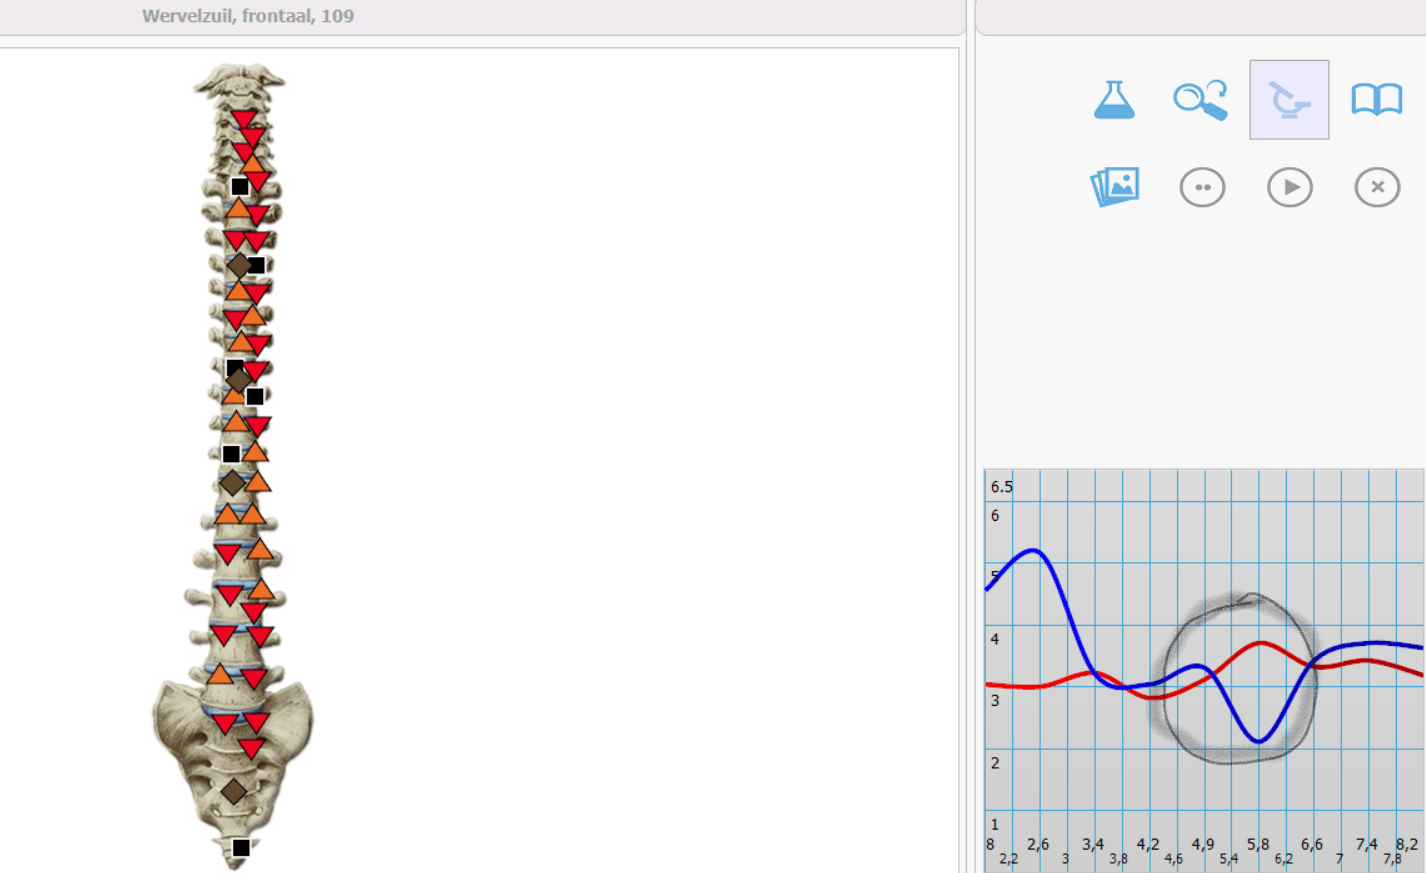1426x873 pixels.
Task: Open the image gallery icon
Action: 1115,187
